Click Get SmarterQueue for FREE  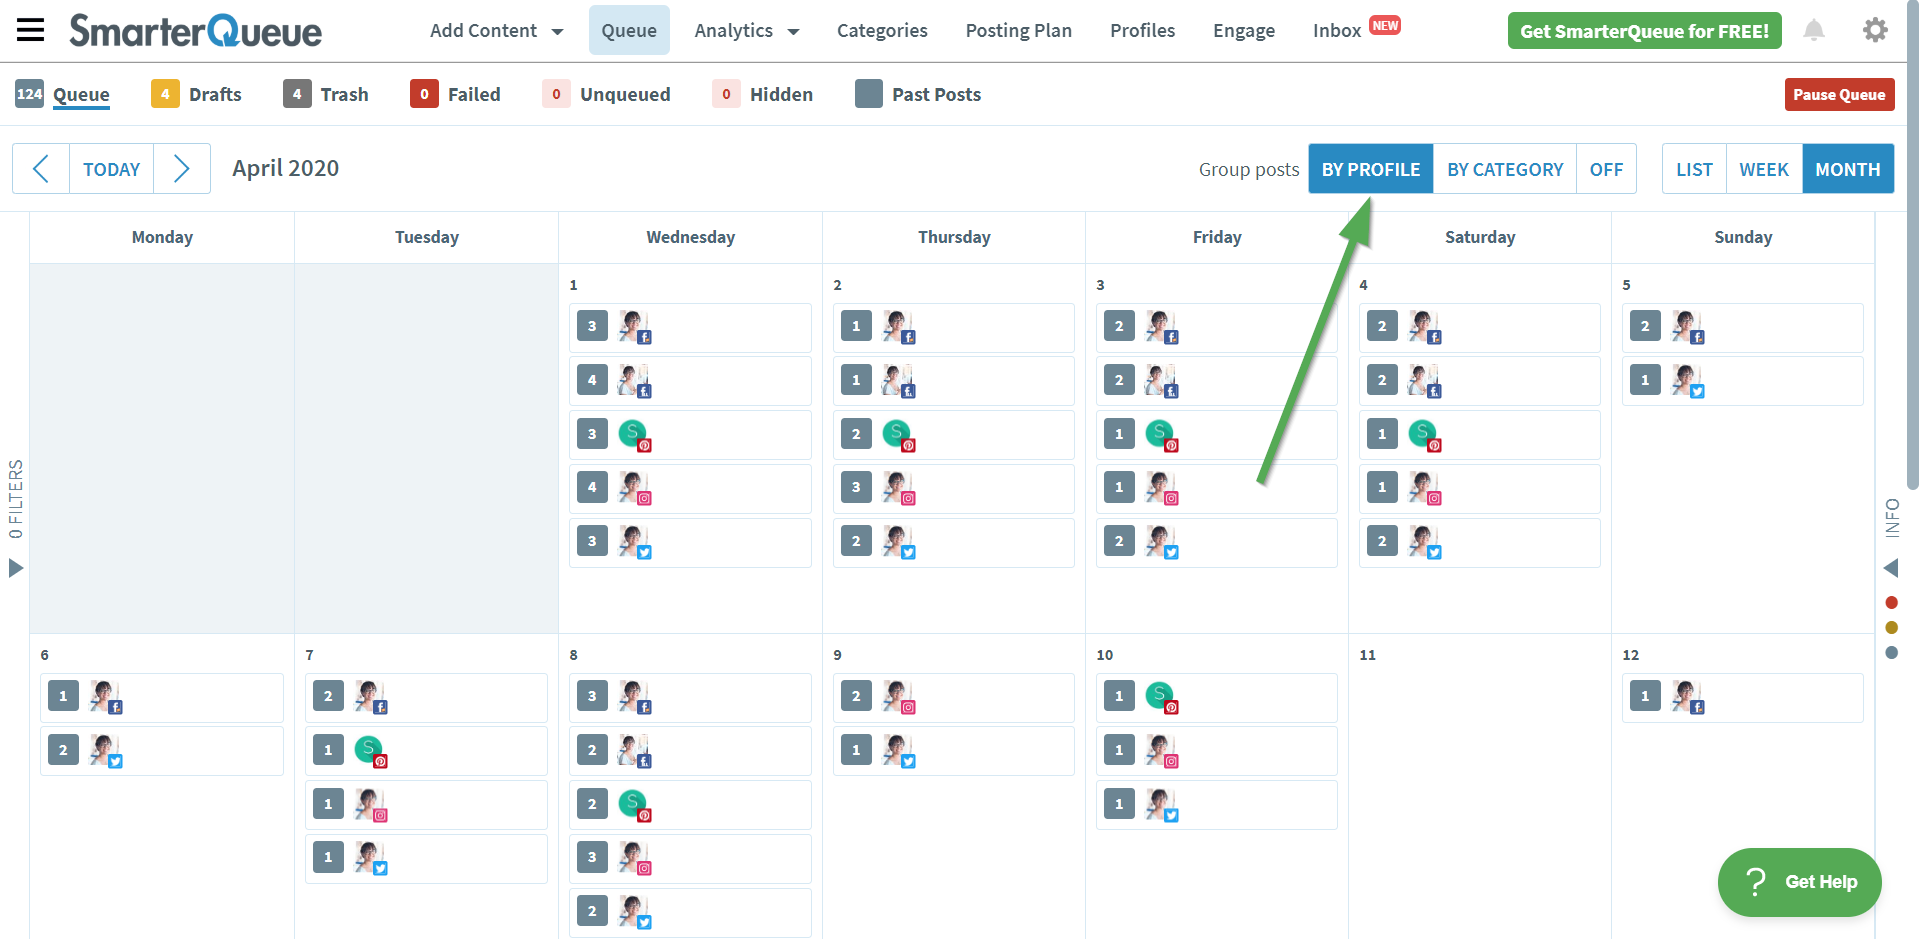click(1643, 30)
